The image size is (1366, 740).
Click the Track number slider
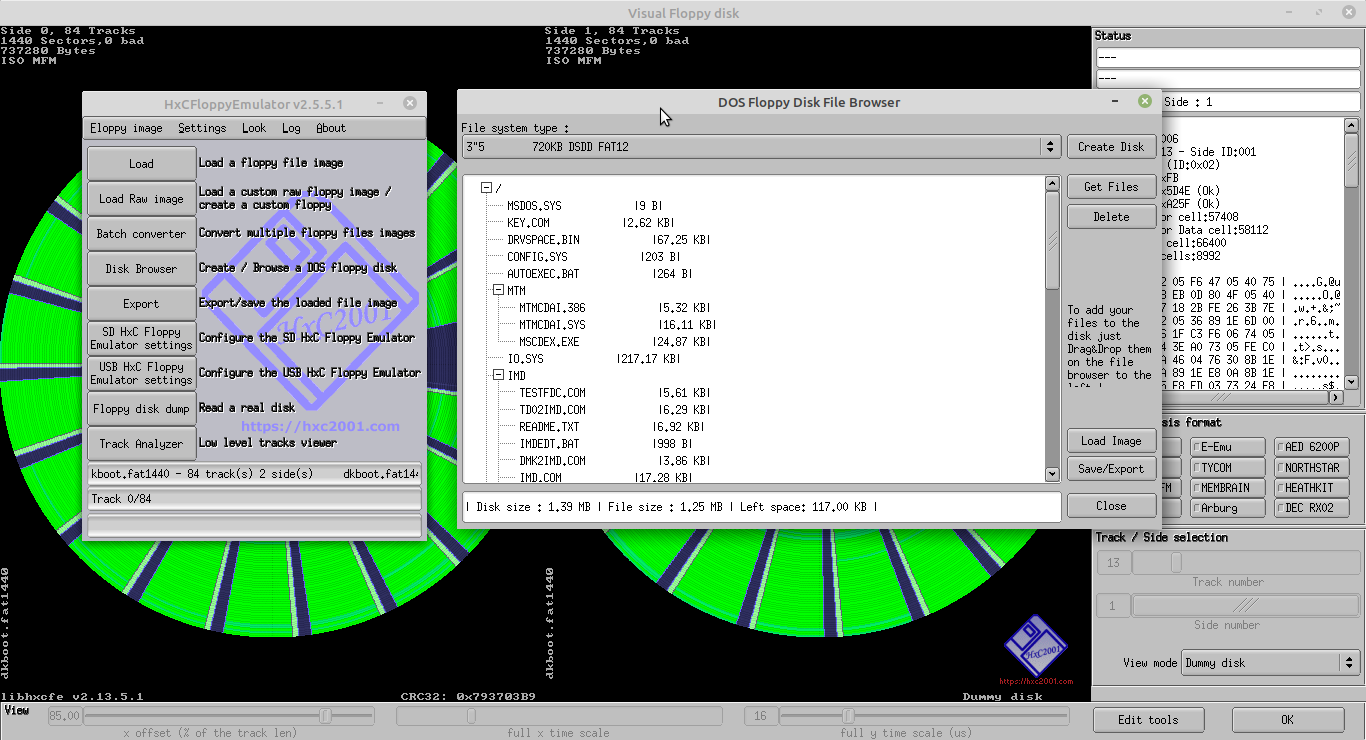point(1245,564)
